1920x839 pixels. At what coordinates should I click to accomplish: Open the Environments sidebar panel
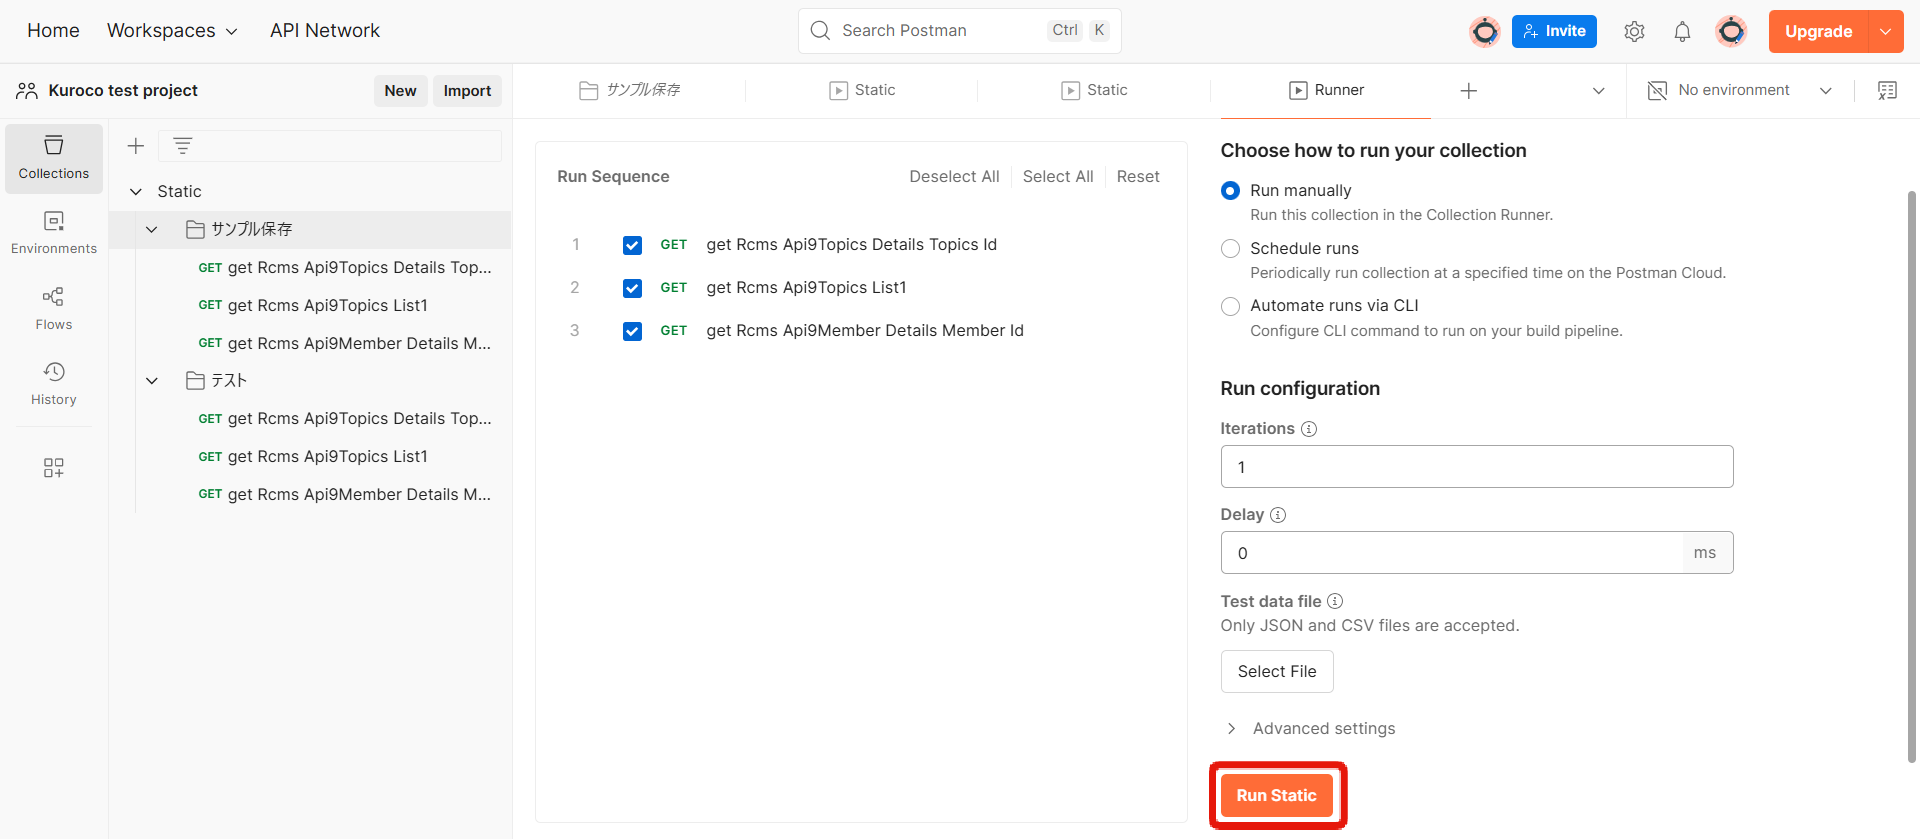point(54,232)
